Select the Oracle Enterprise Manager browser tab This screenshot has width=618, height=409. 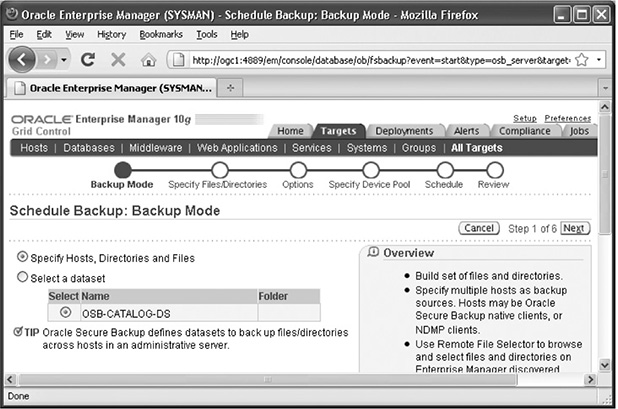coord(112,88)
